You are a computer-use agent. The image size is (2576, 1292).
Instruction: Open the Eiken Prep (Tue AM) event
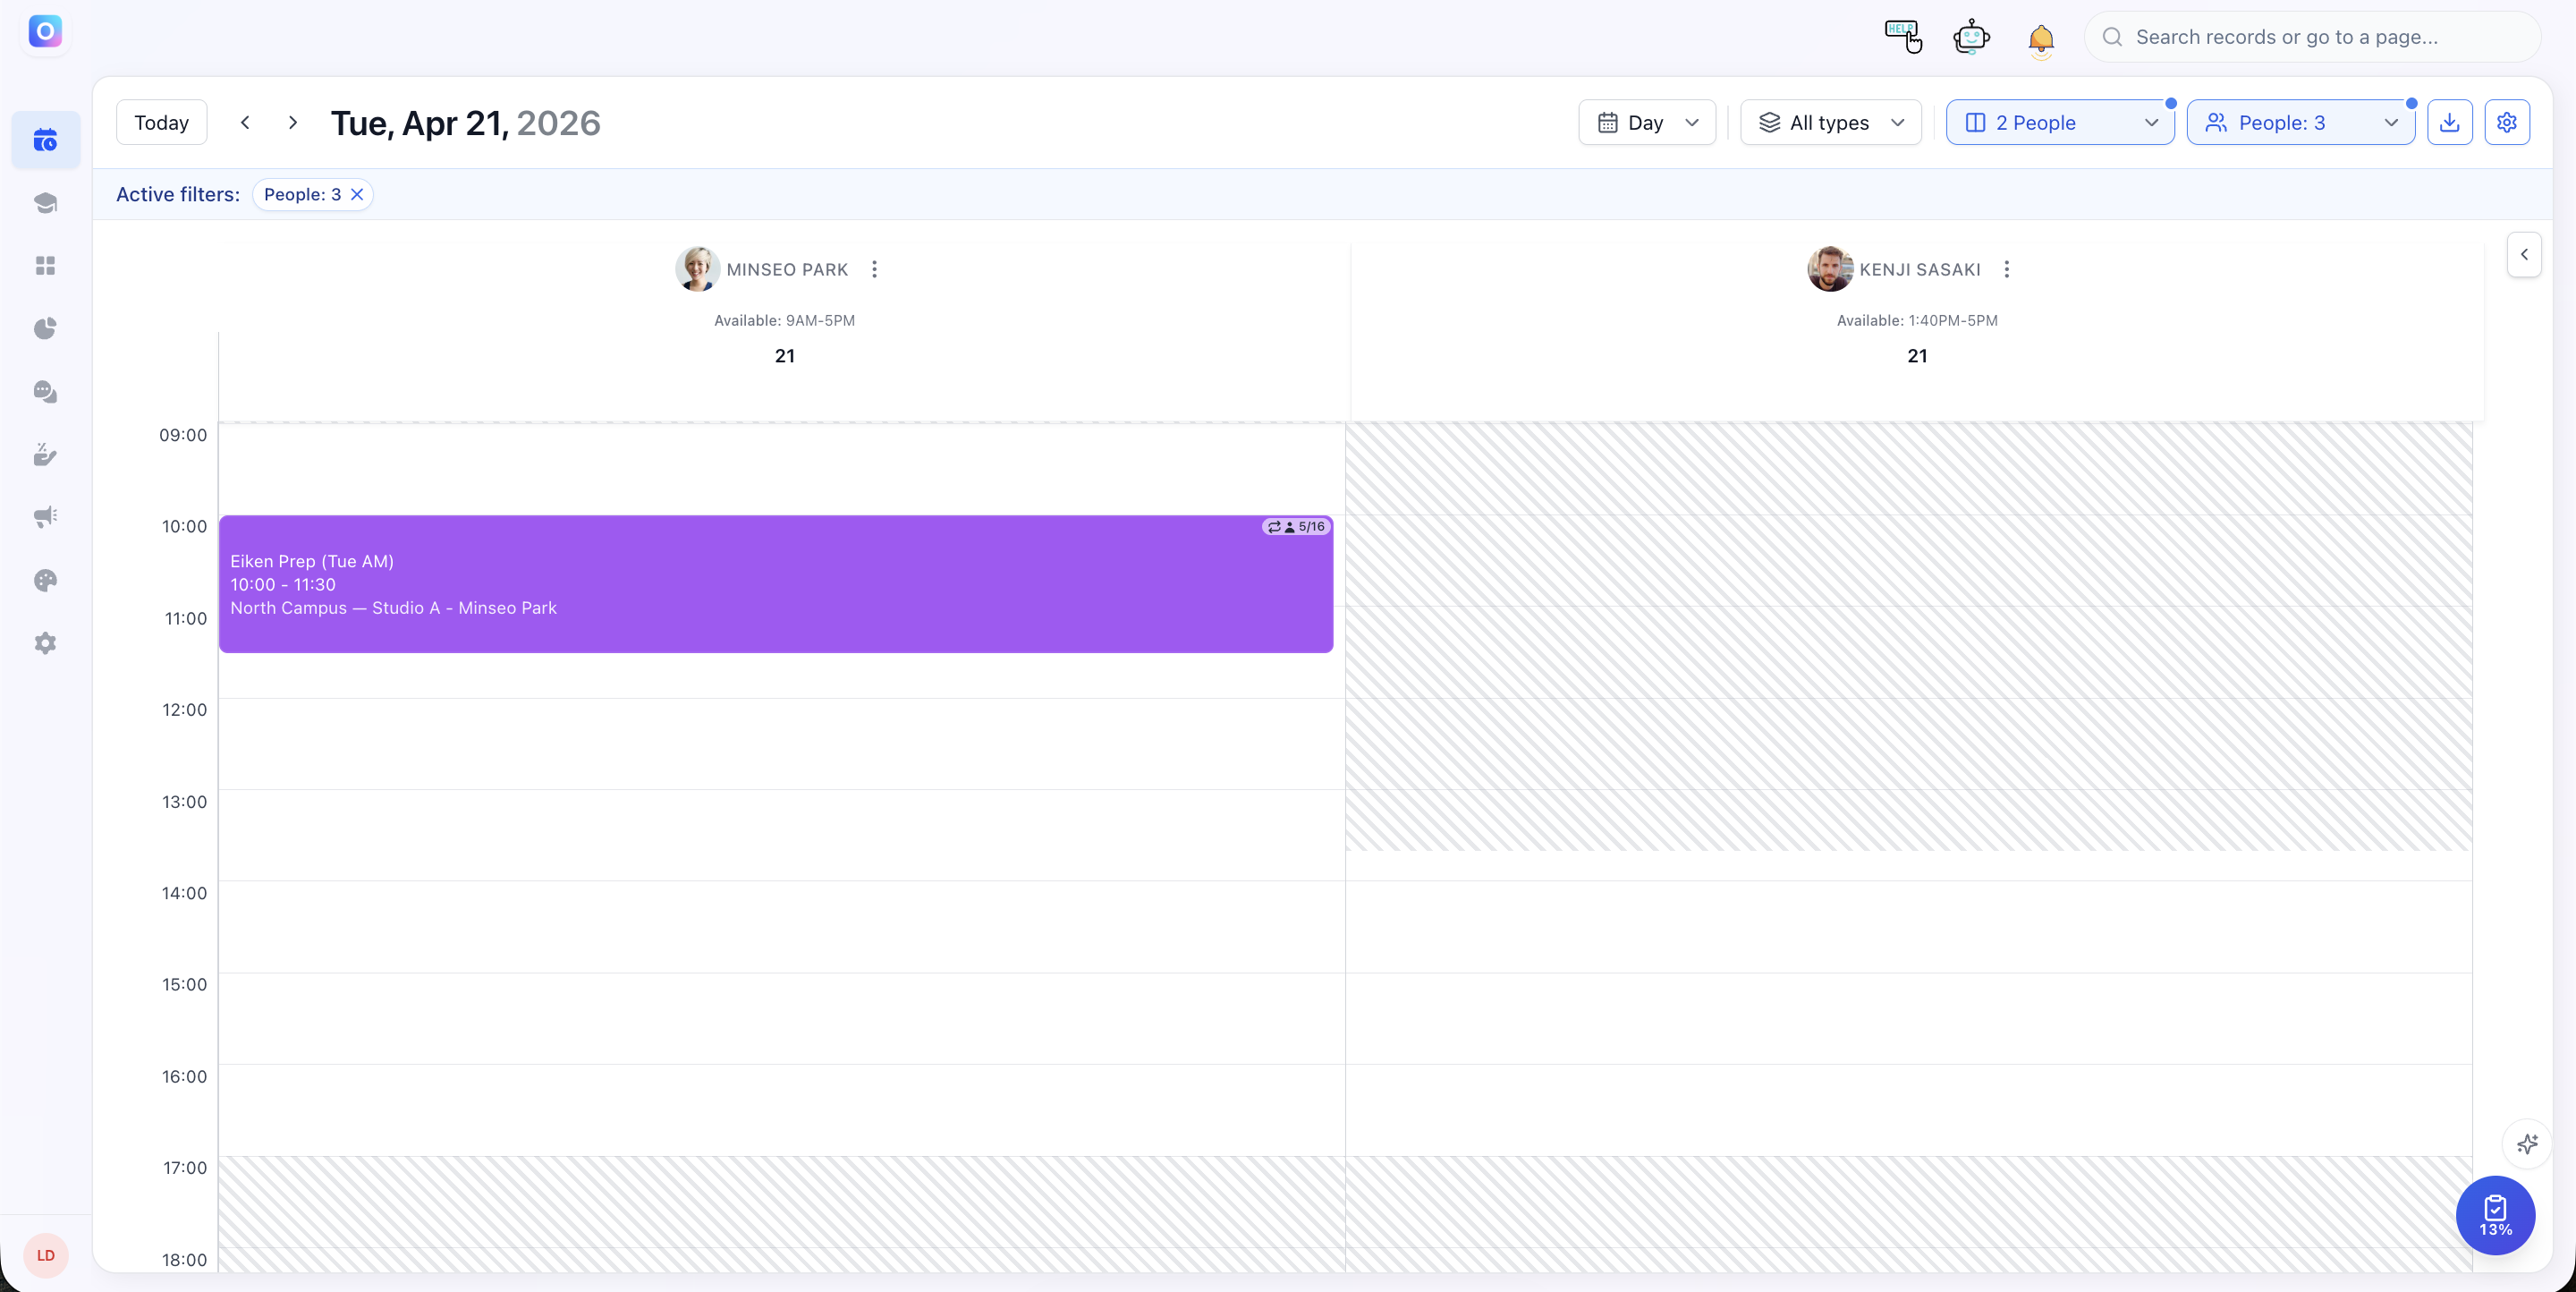tap(776, 584)
